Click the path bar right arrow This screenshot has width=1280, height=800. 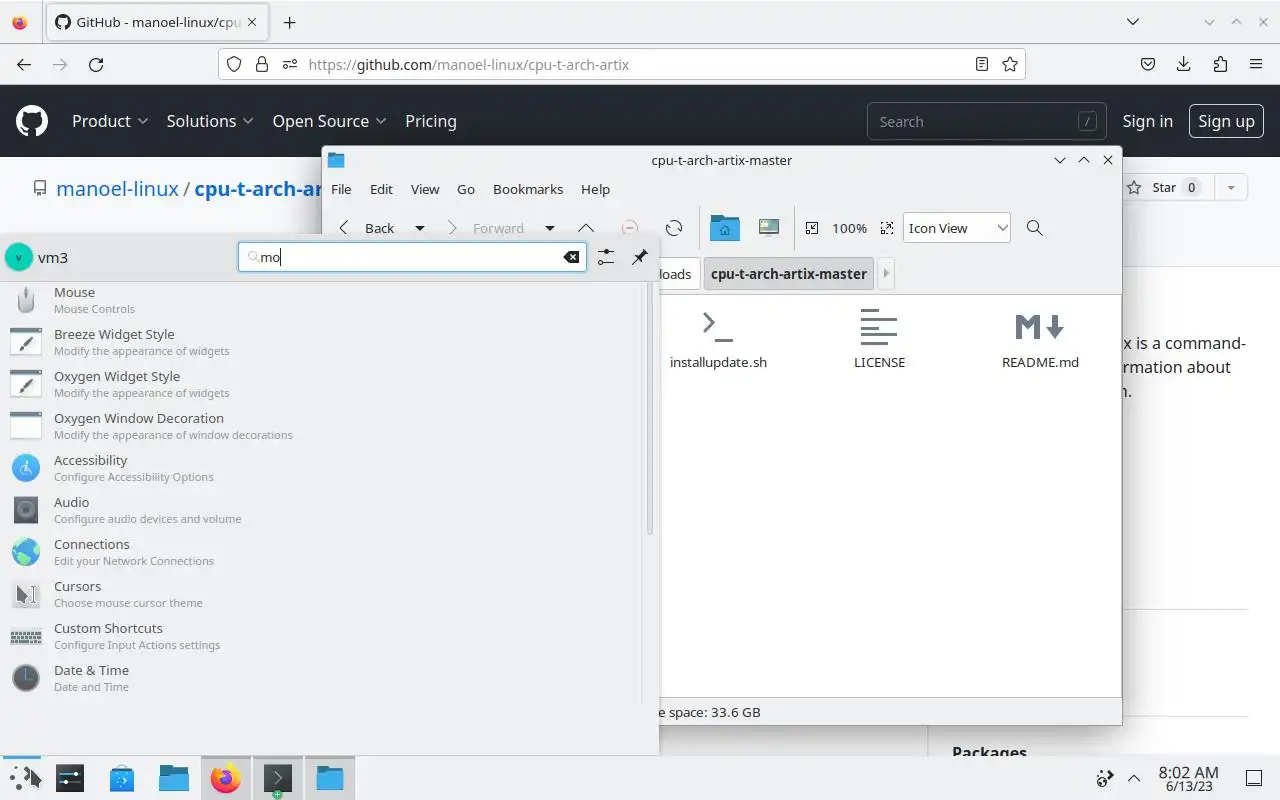(886, 273)
